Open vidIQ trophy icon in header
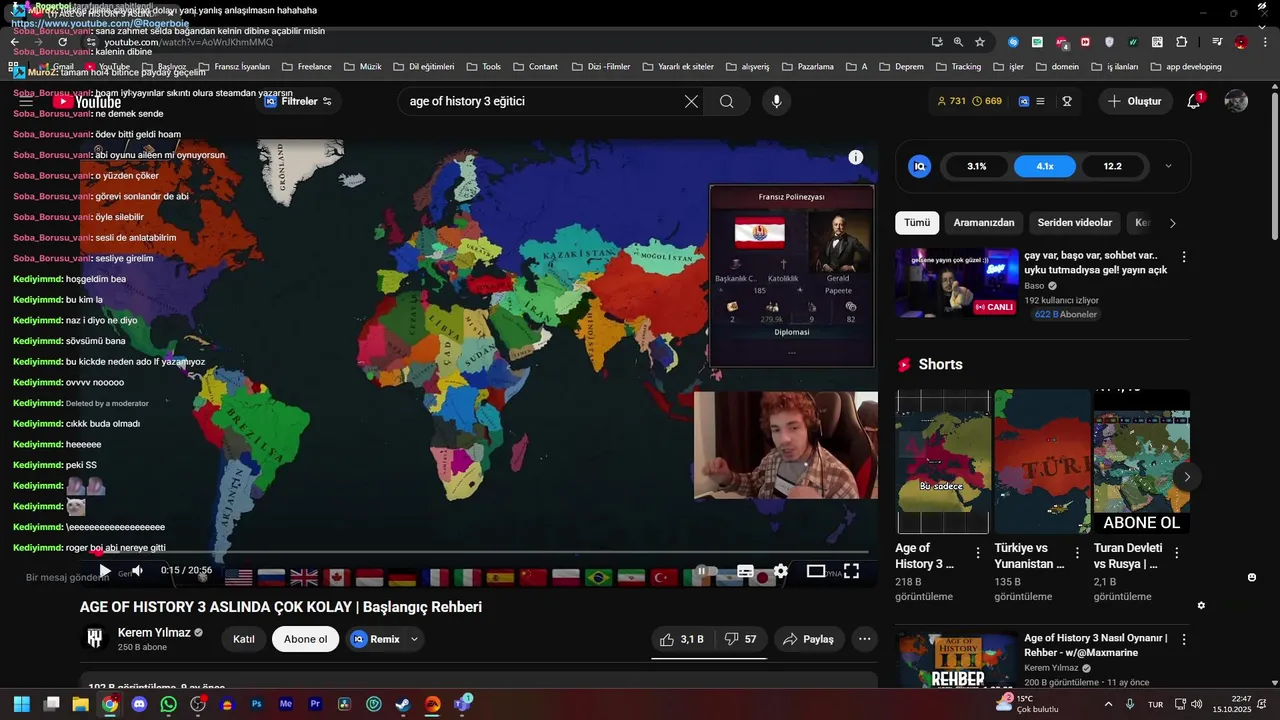The image size is (1280, 720). pos(1067,101)
